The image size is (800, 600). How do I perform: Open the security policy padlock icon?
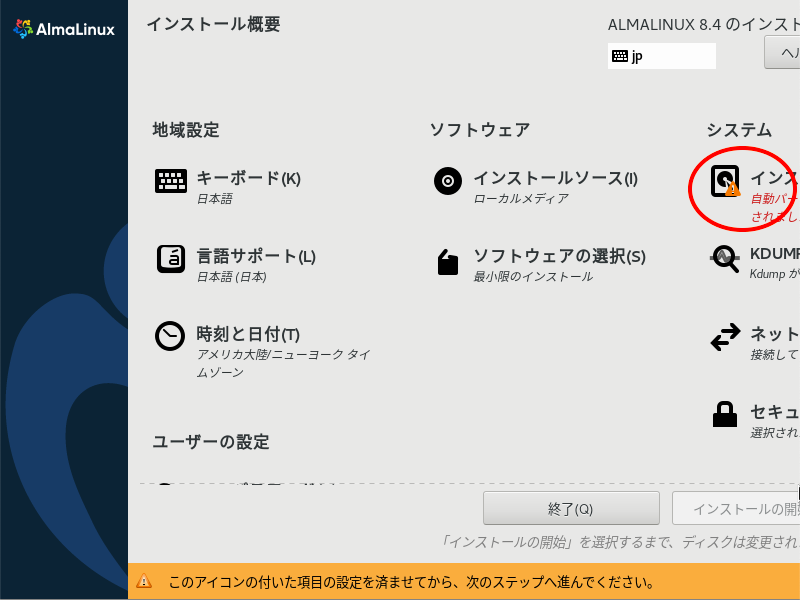[x=725, y=414]
